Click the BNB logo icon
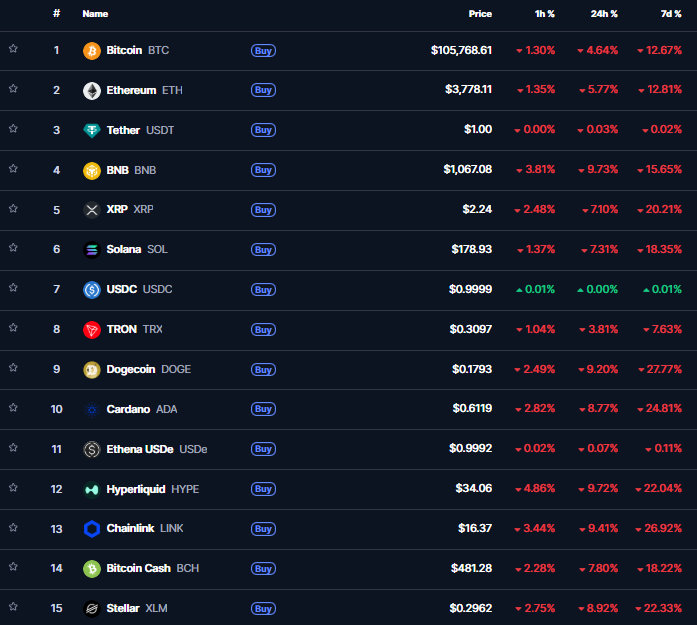This screenshot has width=697, height=625. click(x=91, y=170)
